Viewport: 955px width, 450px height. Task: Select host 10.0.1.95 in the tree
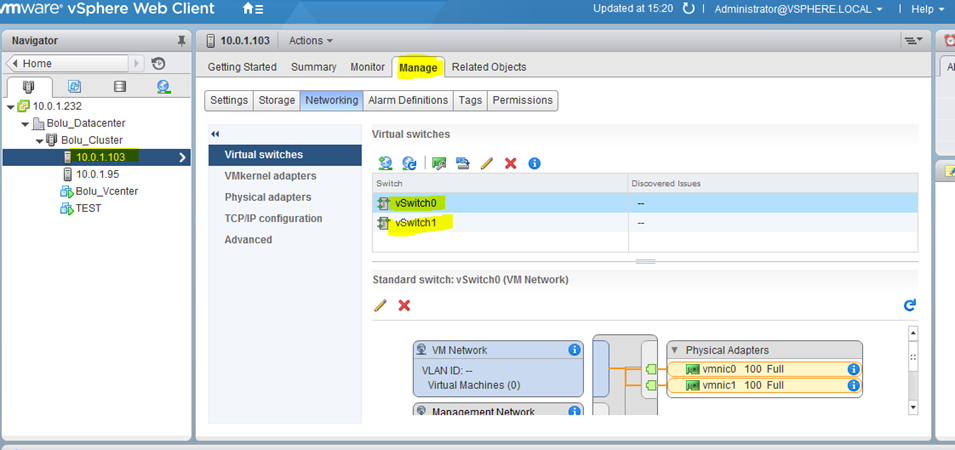[x=97, y=174]
